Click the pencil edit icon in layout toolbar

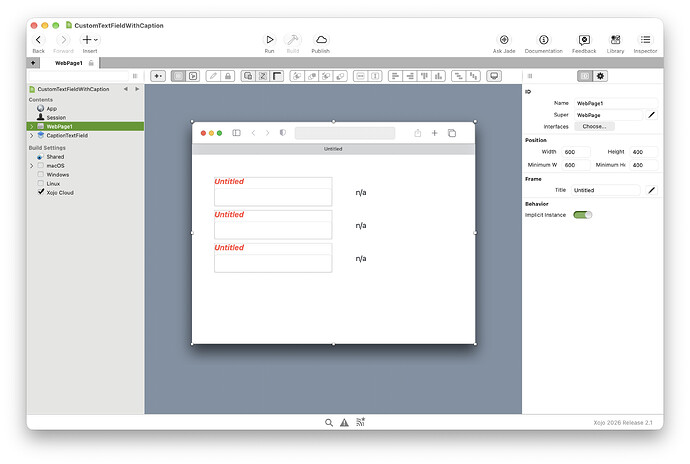click(x=213, y=76)
